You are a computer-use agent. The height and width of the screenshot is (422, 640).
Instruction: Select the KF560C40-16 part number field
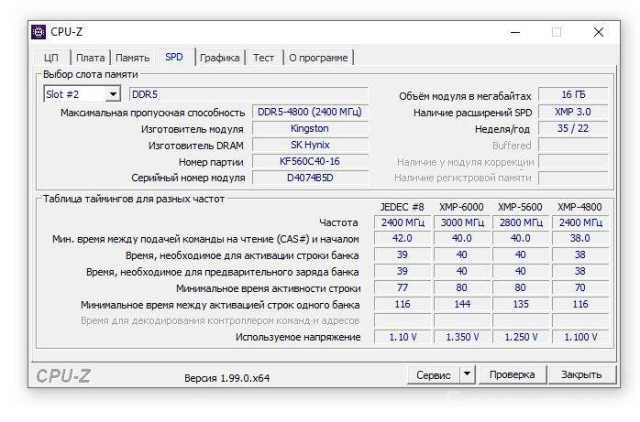309,161
